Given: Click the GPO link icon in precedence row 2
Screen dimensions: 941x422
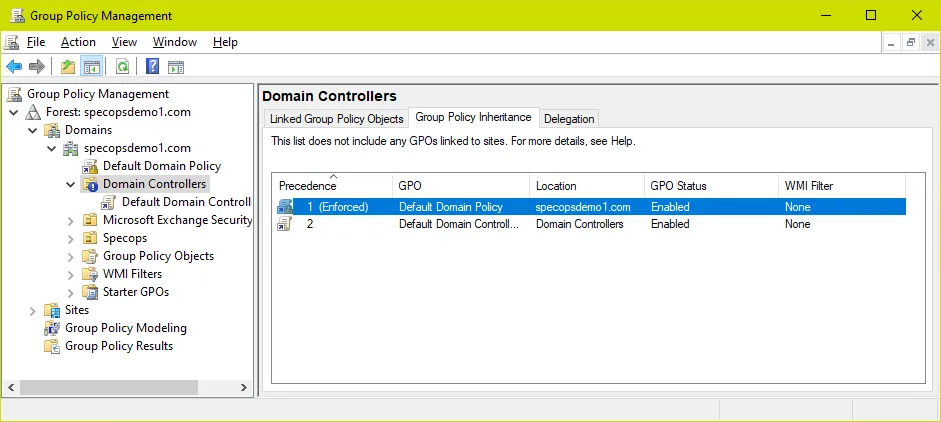Looking at the screenshot, I should coord(284,225).
